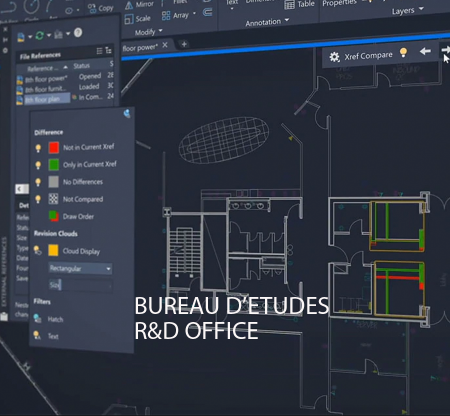Toggle visibility of No Differences
This screenshot has width=450, height=416.
point(38,182)
